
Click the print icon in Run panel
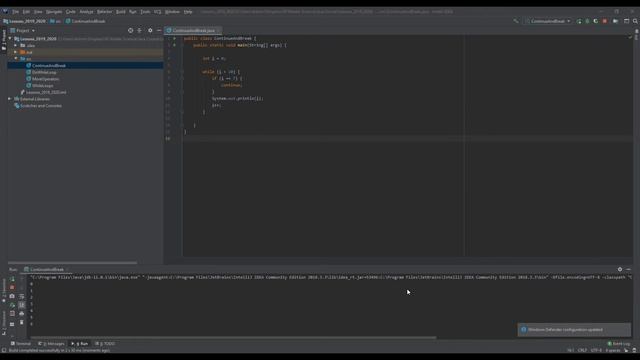coord(22,313)
